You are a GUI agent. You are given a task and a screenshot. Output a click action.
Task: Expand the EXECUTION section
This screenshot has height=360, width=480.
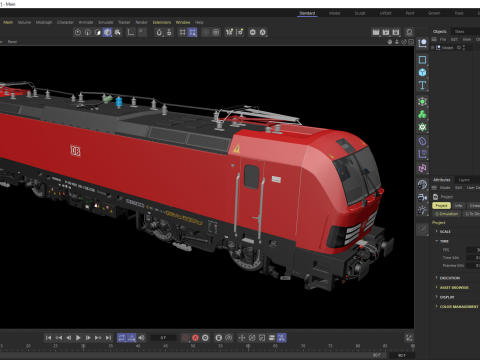(x=437, y=278)
